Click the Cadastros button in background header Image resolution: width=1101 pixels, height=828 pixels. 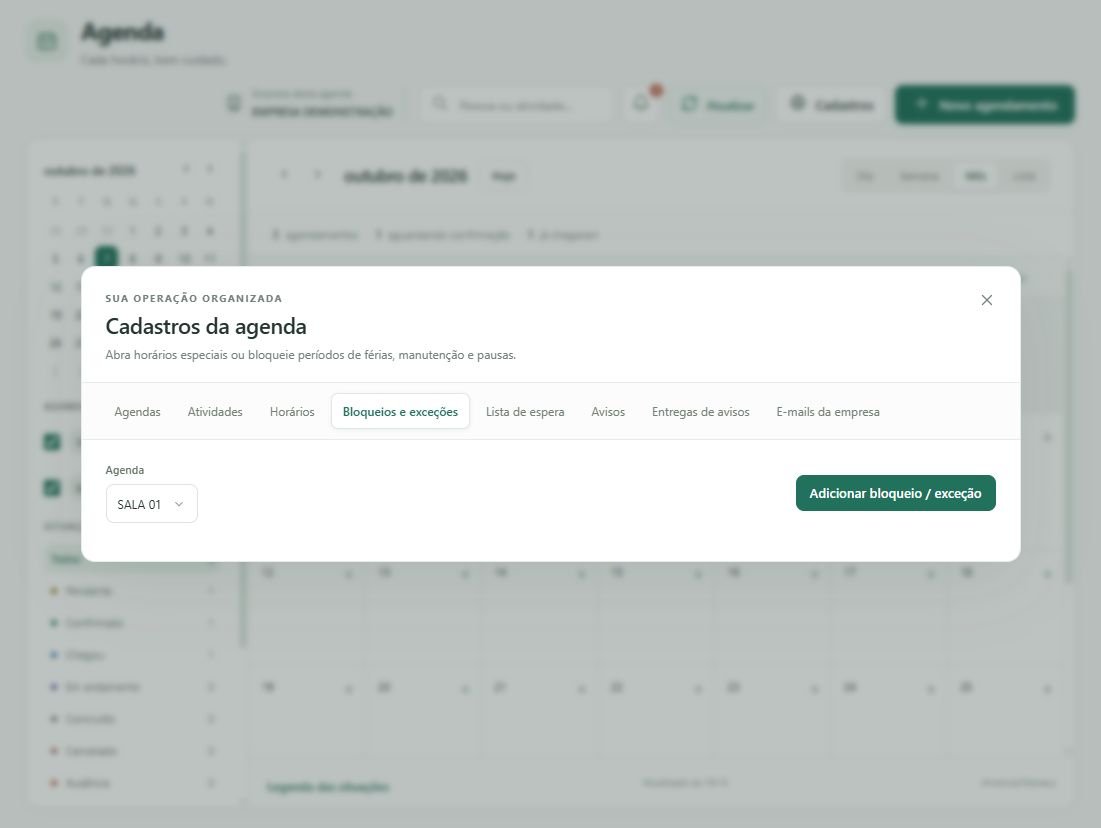click(x=831, y=105)
